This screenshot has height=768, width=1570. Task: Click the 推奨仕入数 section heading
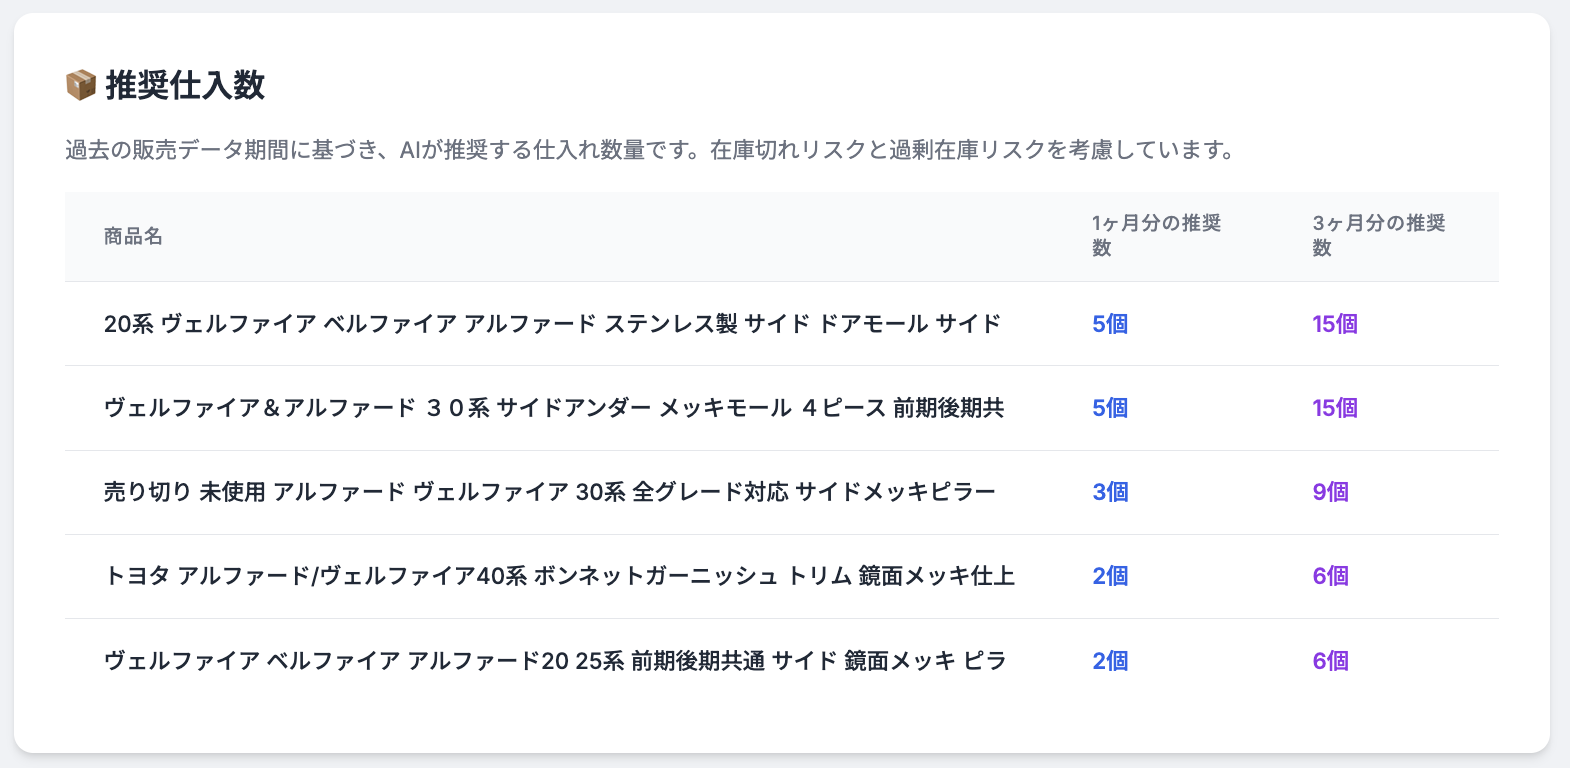(185, 85)
